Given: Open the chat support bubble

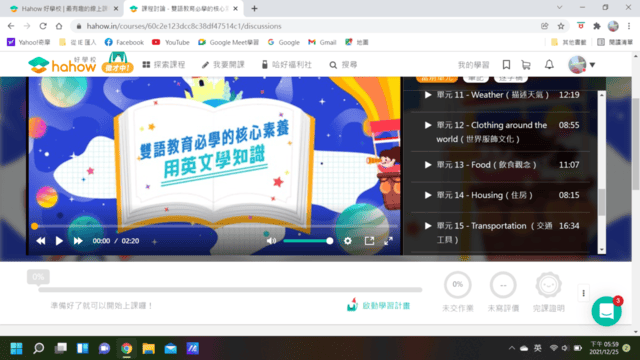Looking at the screenshot, I should tap(607, 311).
